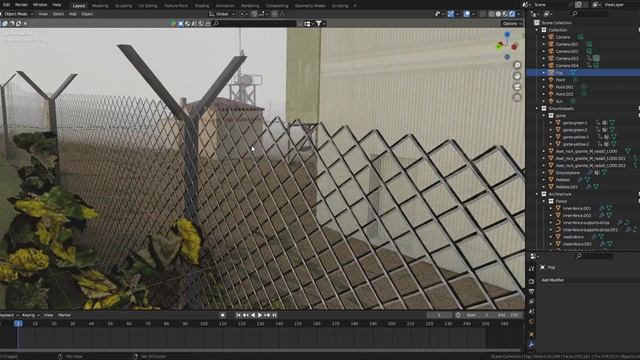Zoom the viewport using the magnifier gizmo
The height and width of the screenshot is (360, 640).
pyautogui.click(x=517, y=65)
